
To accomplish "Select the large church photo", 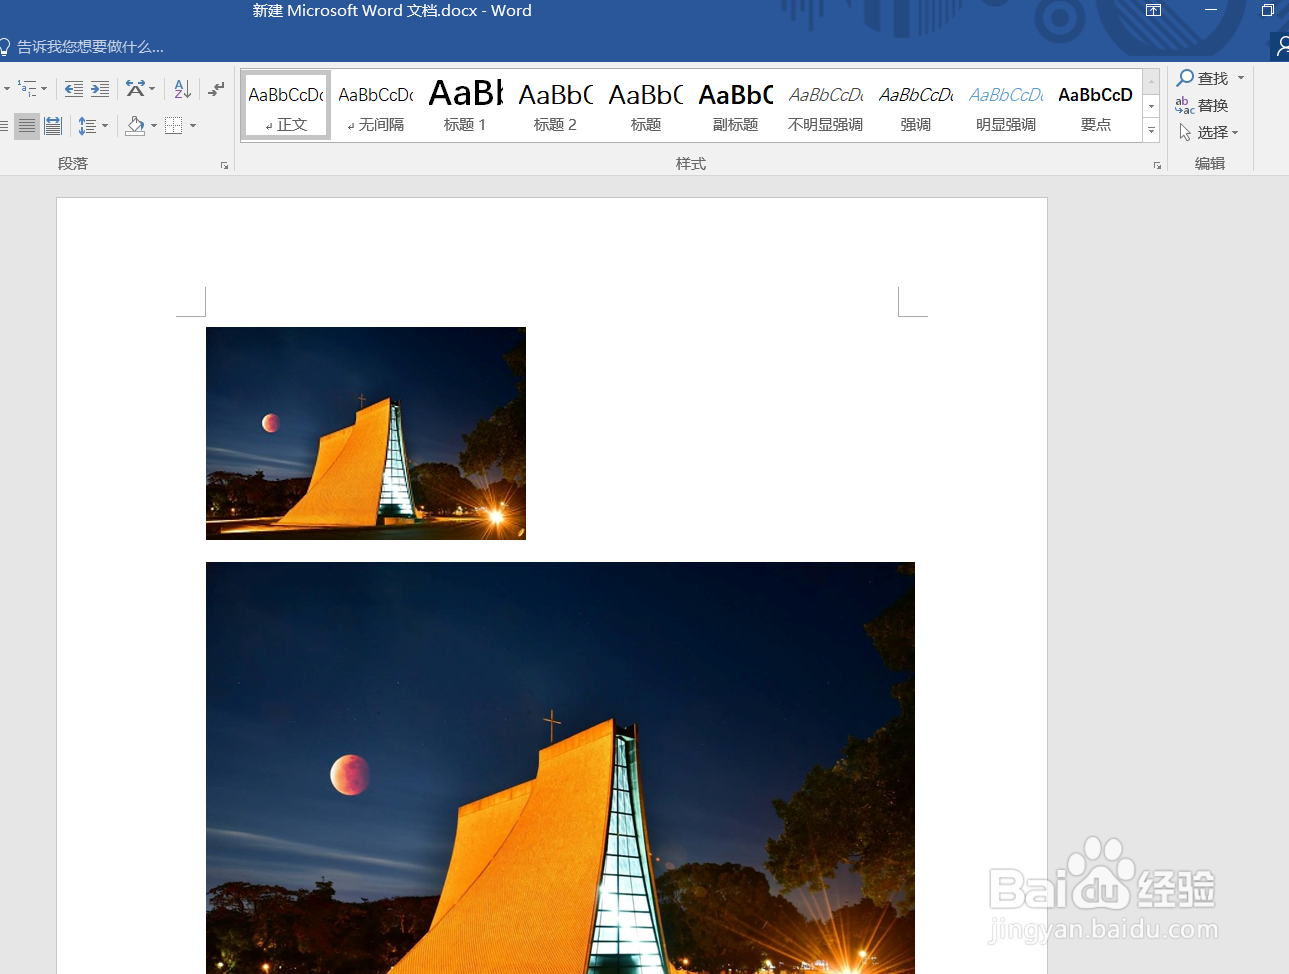I will (560, 768).
